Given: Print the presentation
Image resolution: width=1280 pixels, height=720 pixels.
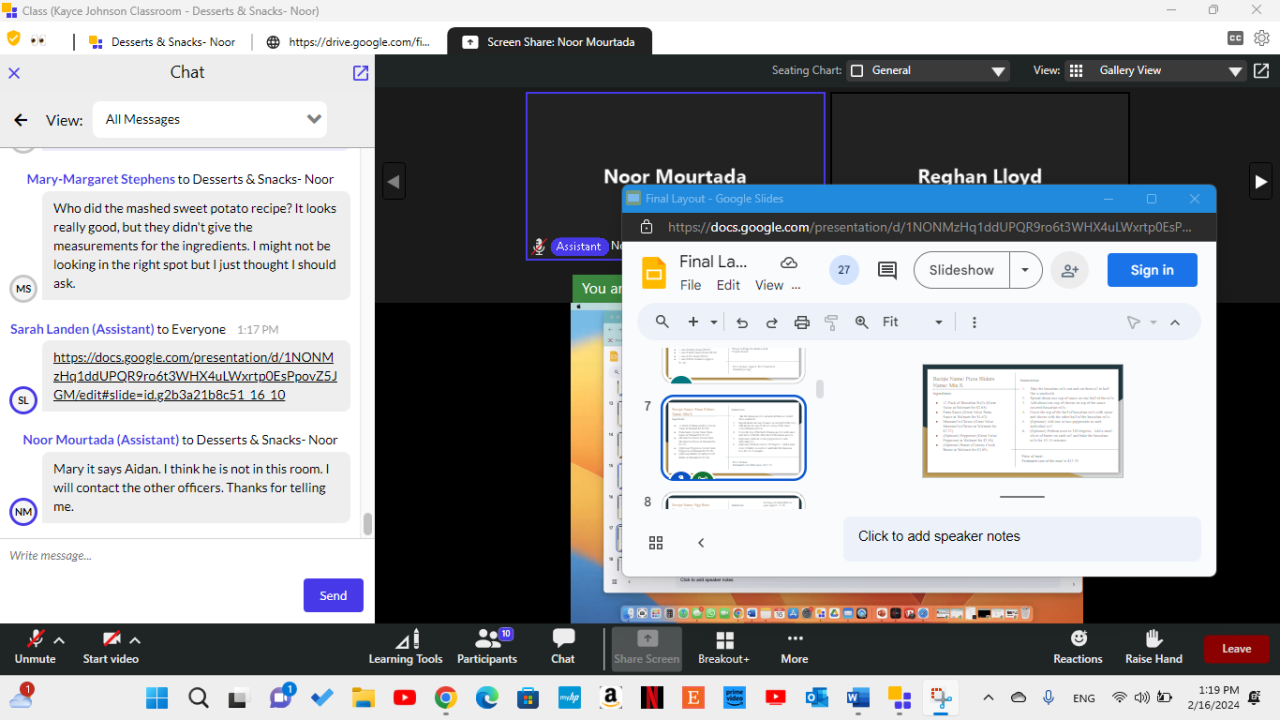Looking at the screenshot, I should pos(801,322).
